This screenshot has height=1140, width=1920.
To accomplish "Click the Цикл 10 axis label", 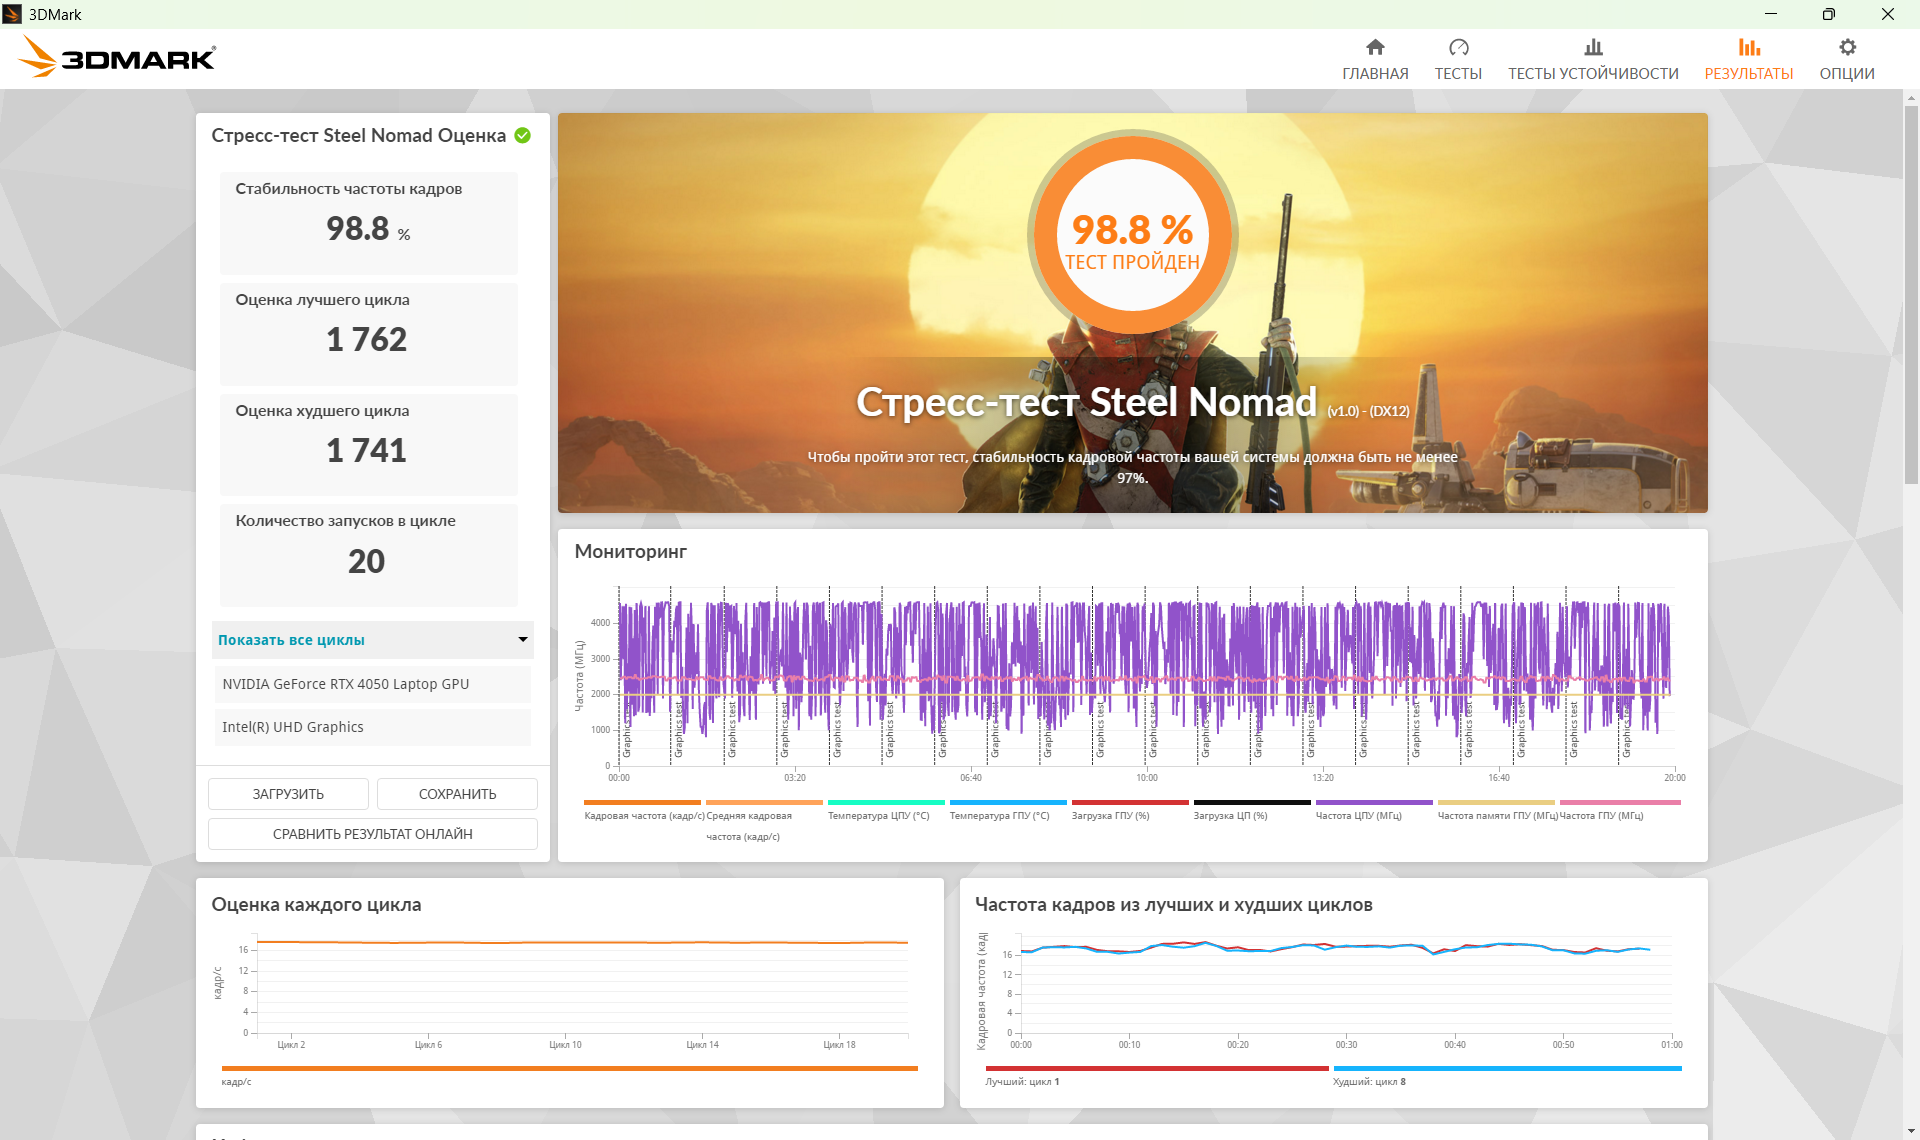I will tap(565, 1045).
